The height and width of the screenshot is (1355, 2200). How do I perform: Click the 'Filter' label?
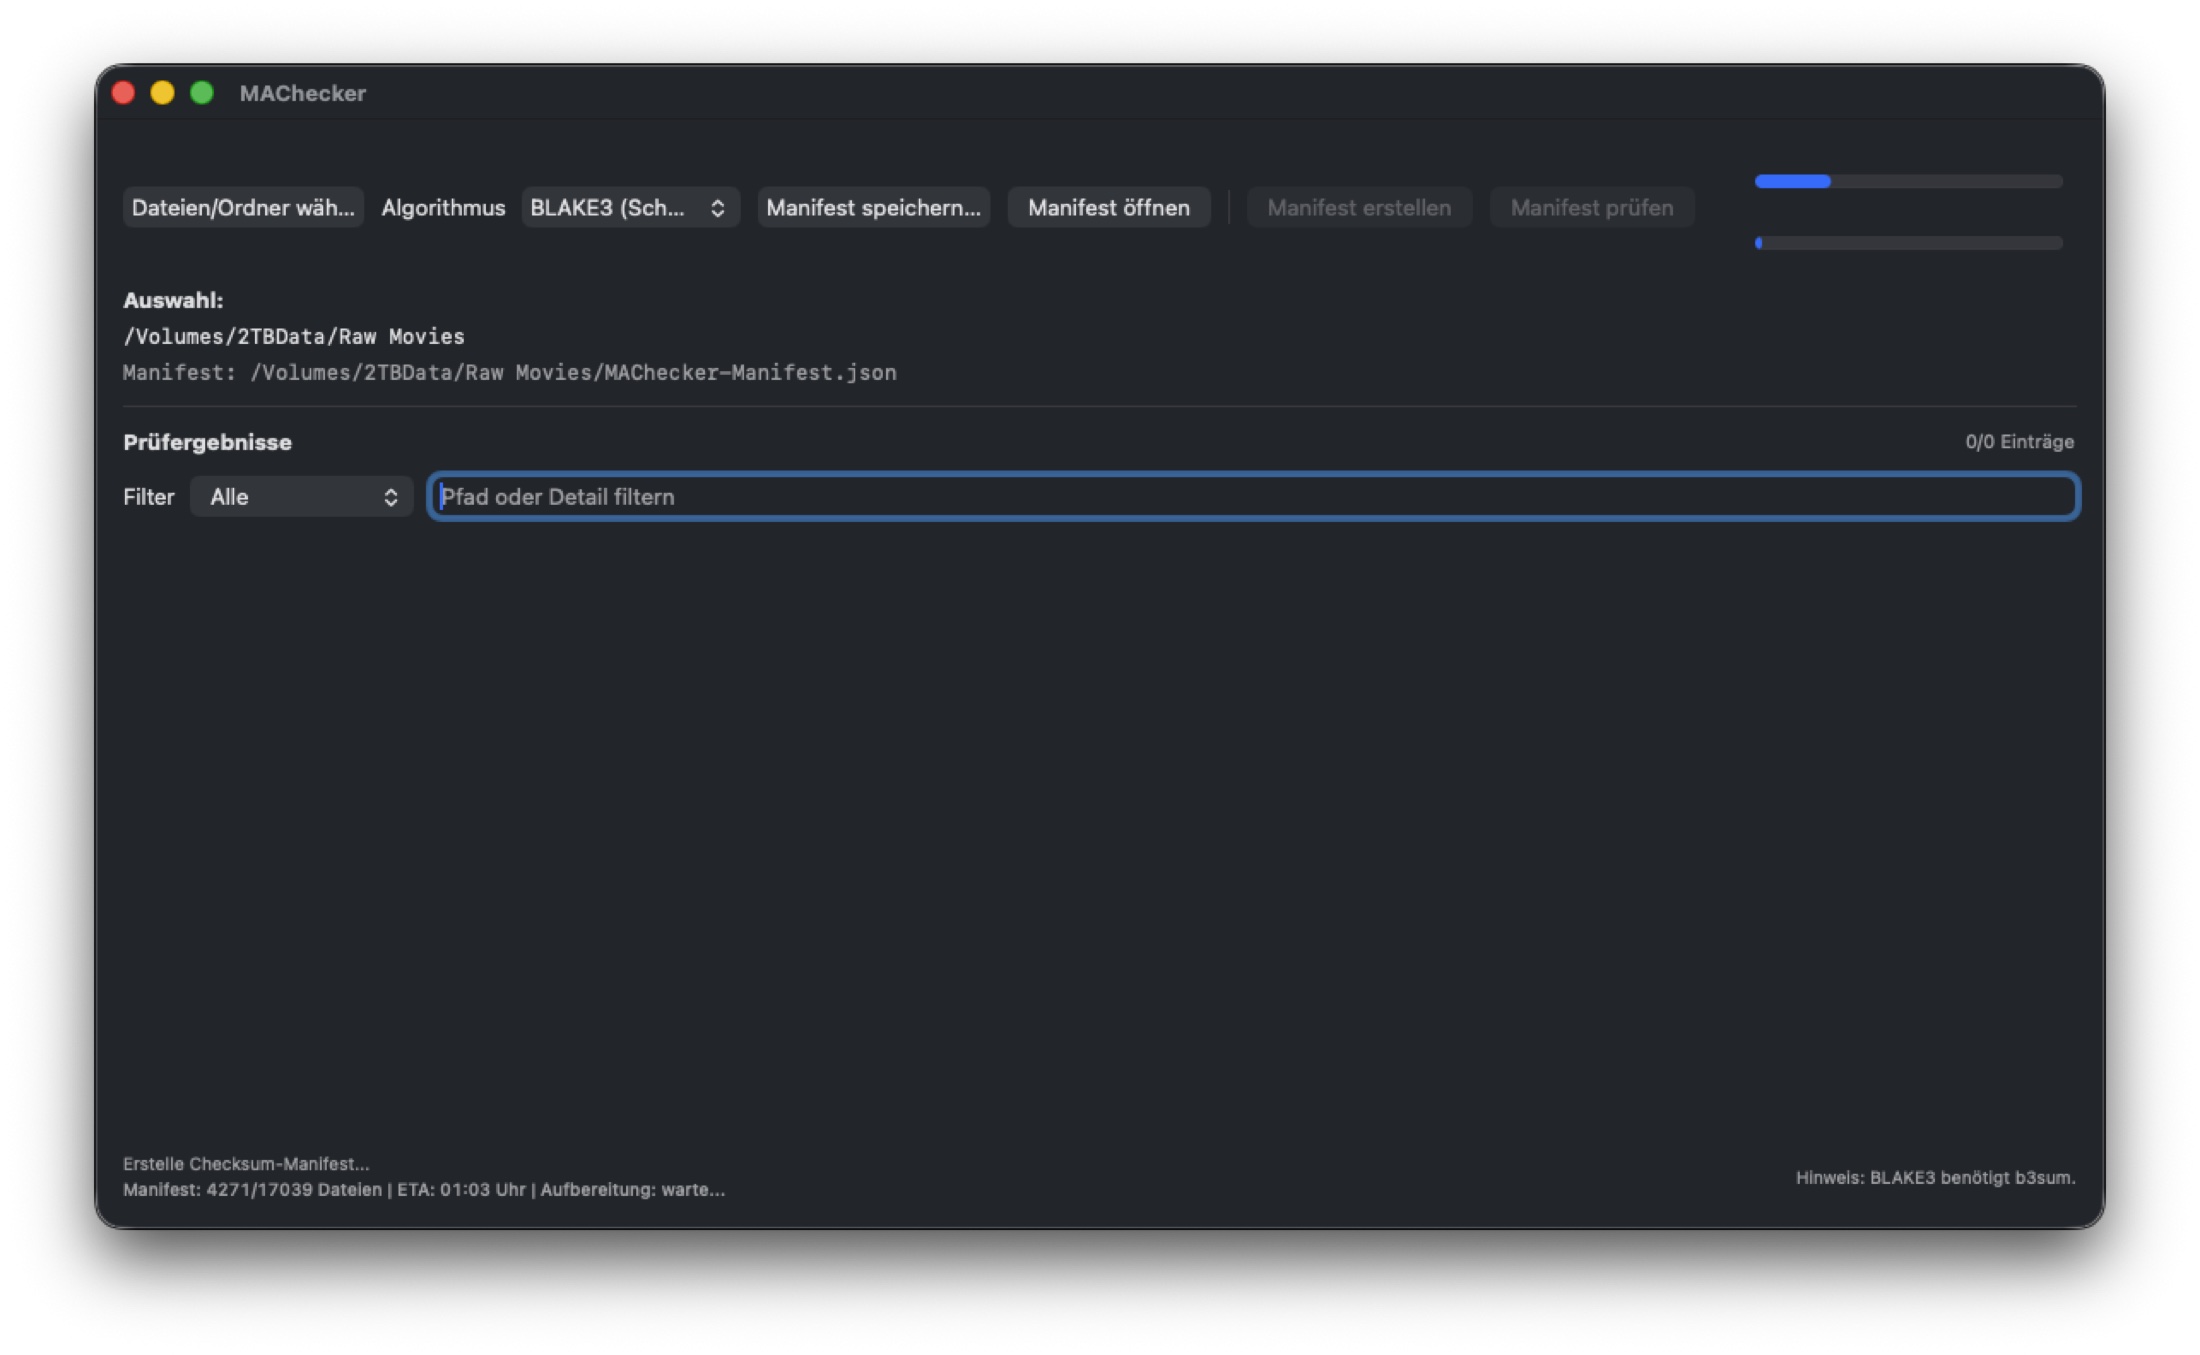pos(148,497)
